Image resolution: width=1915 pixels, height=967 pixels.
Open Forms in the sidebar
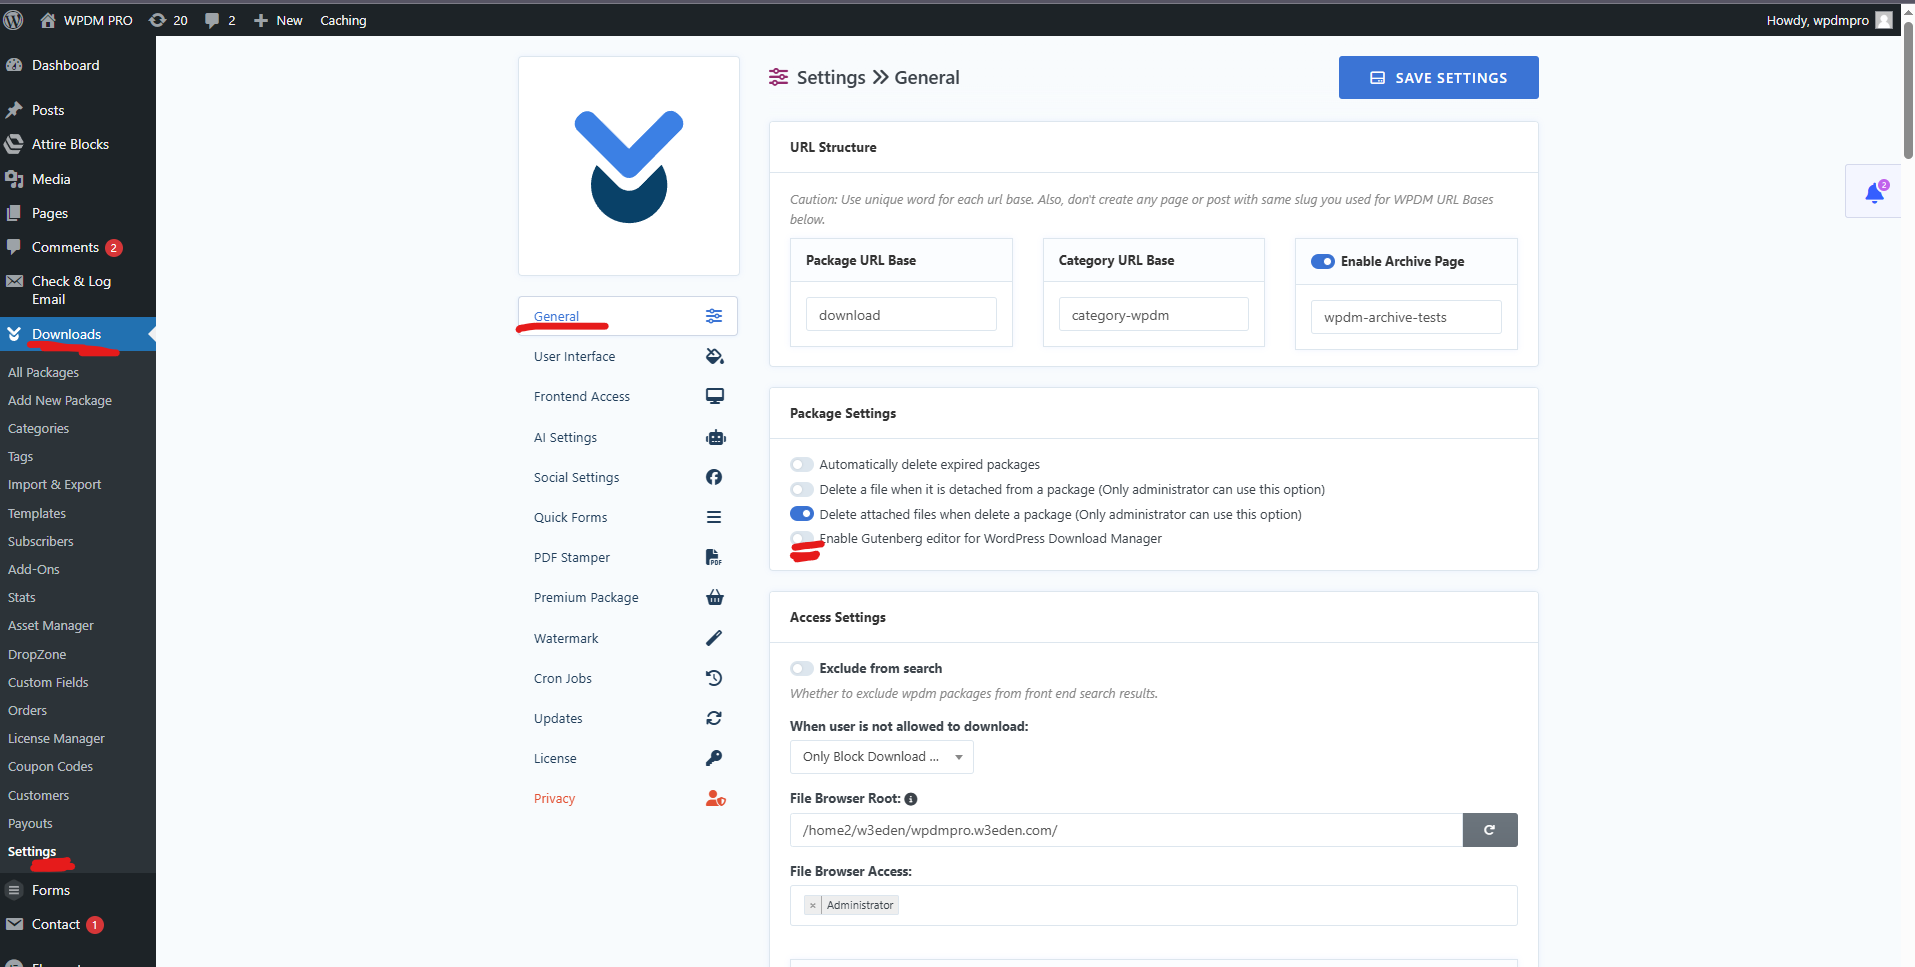51,890
